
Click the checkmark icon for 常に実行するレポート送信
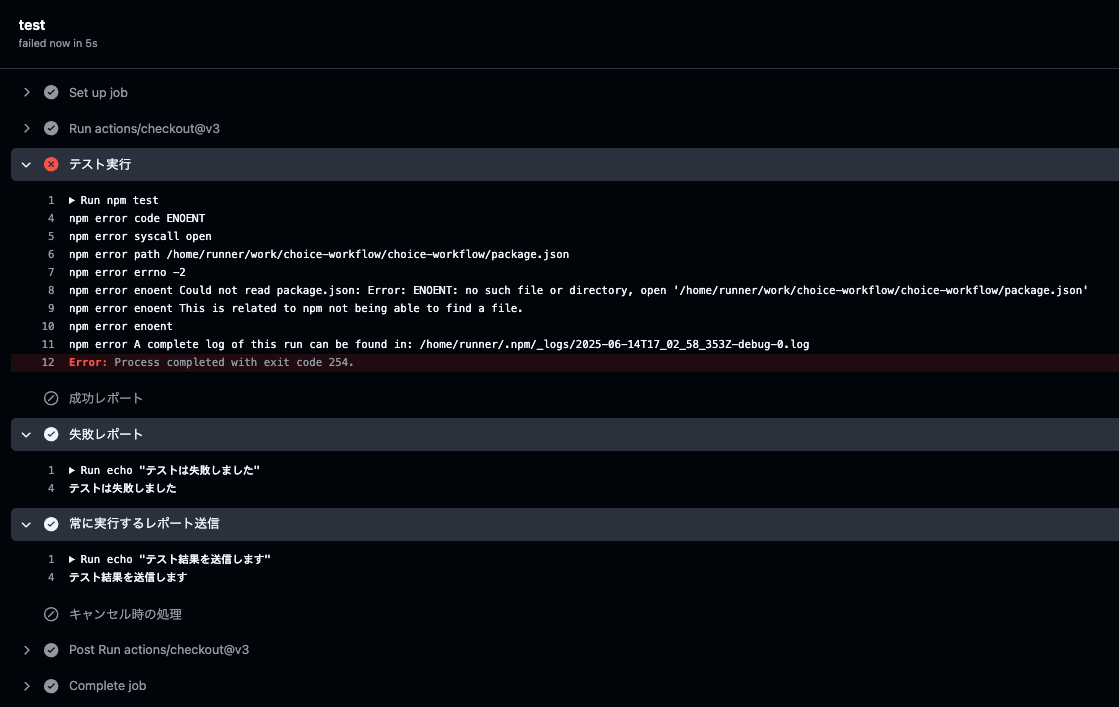[x=51, y=524]
